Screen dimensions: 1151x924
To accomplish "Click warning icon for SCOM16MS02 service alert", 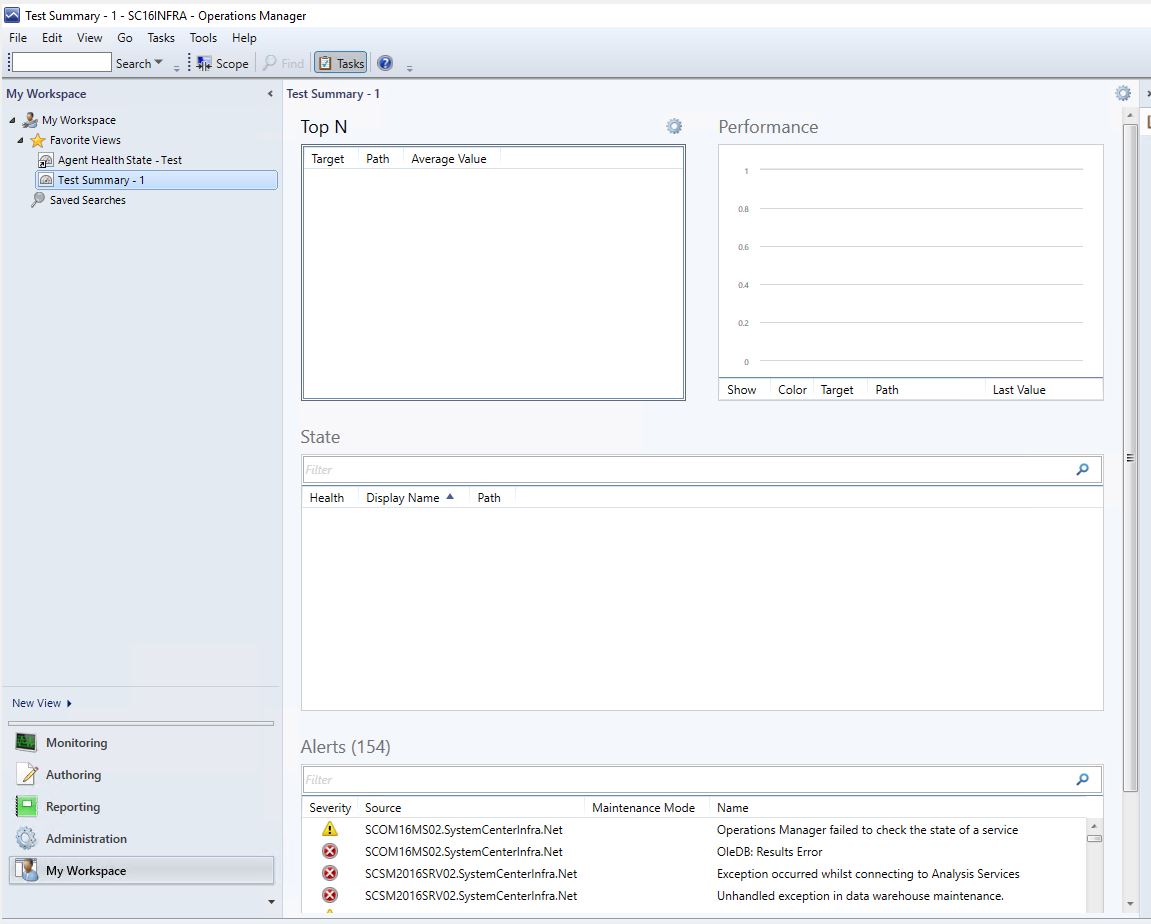I will tap(330, 829).
